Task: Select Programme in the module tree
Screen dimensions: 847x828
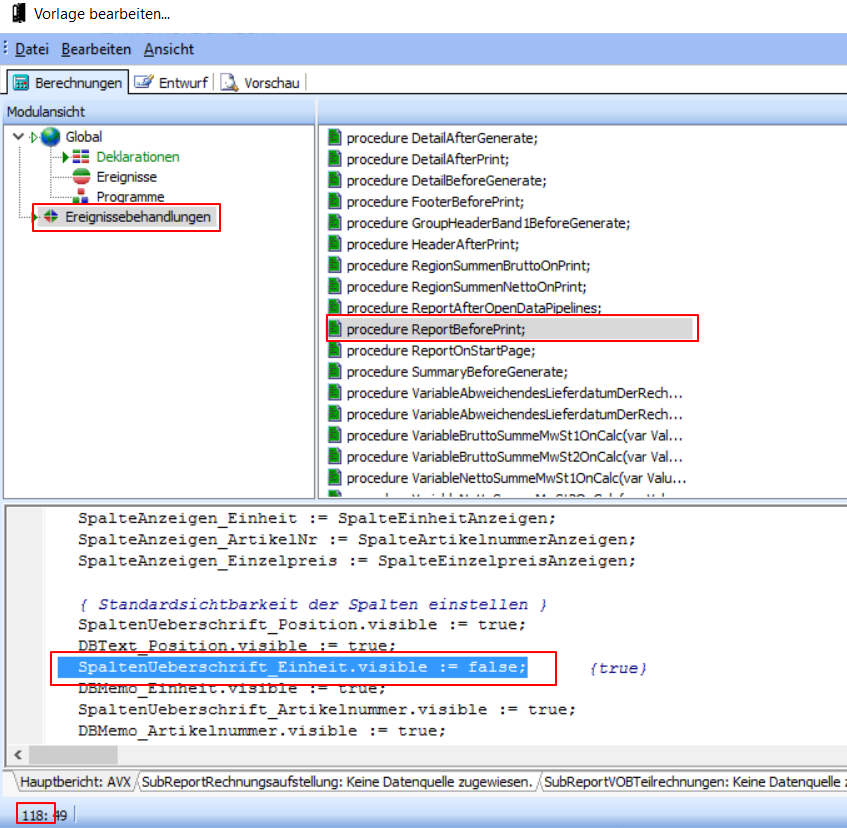Action: (130, 197)
